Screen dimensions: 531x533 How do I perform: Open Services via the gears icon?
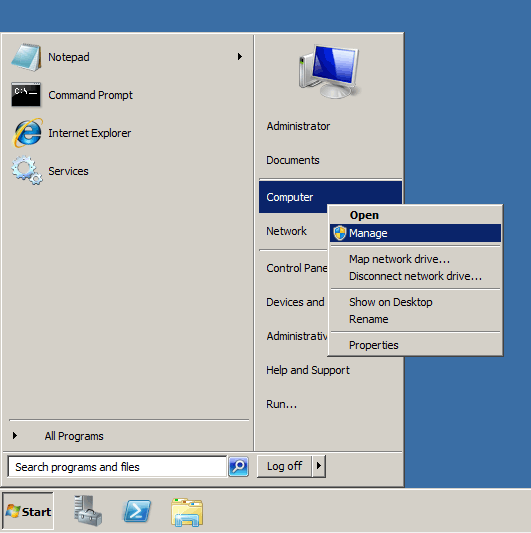coord(27,170)
